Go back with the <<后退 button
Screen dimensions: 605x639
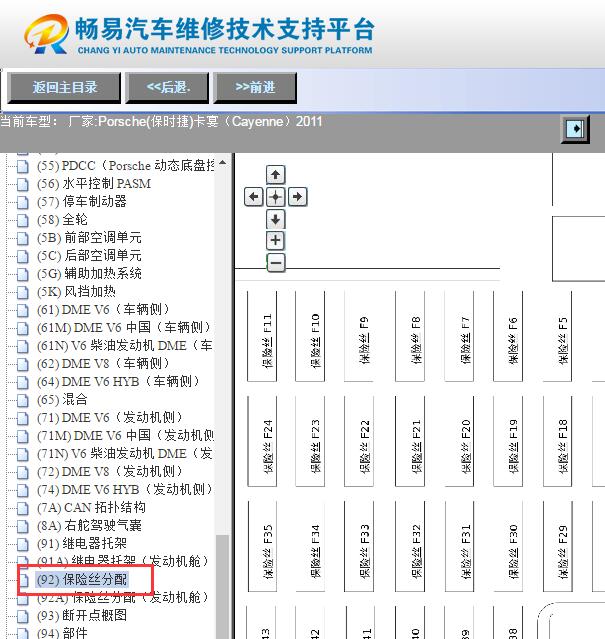pyautogui.click(x=167, y=87)
